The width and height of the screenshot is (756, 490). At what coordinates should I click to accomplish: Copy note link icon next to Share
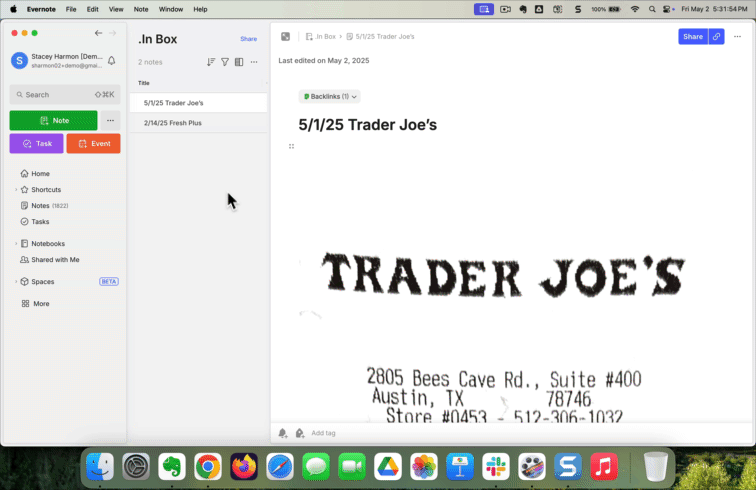pos(716,37)
